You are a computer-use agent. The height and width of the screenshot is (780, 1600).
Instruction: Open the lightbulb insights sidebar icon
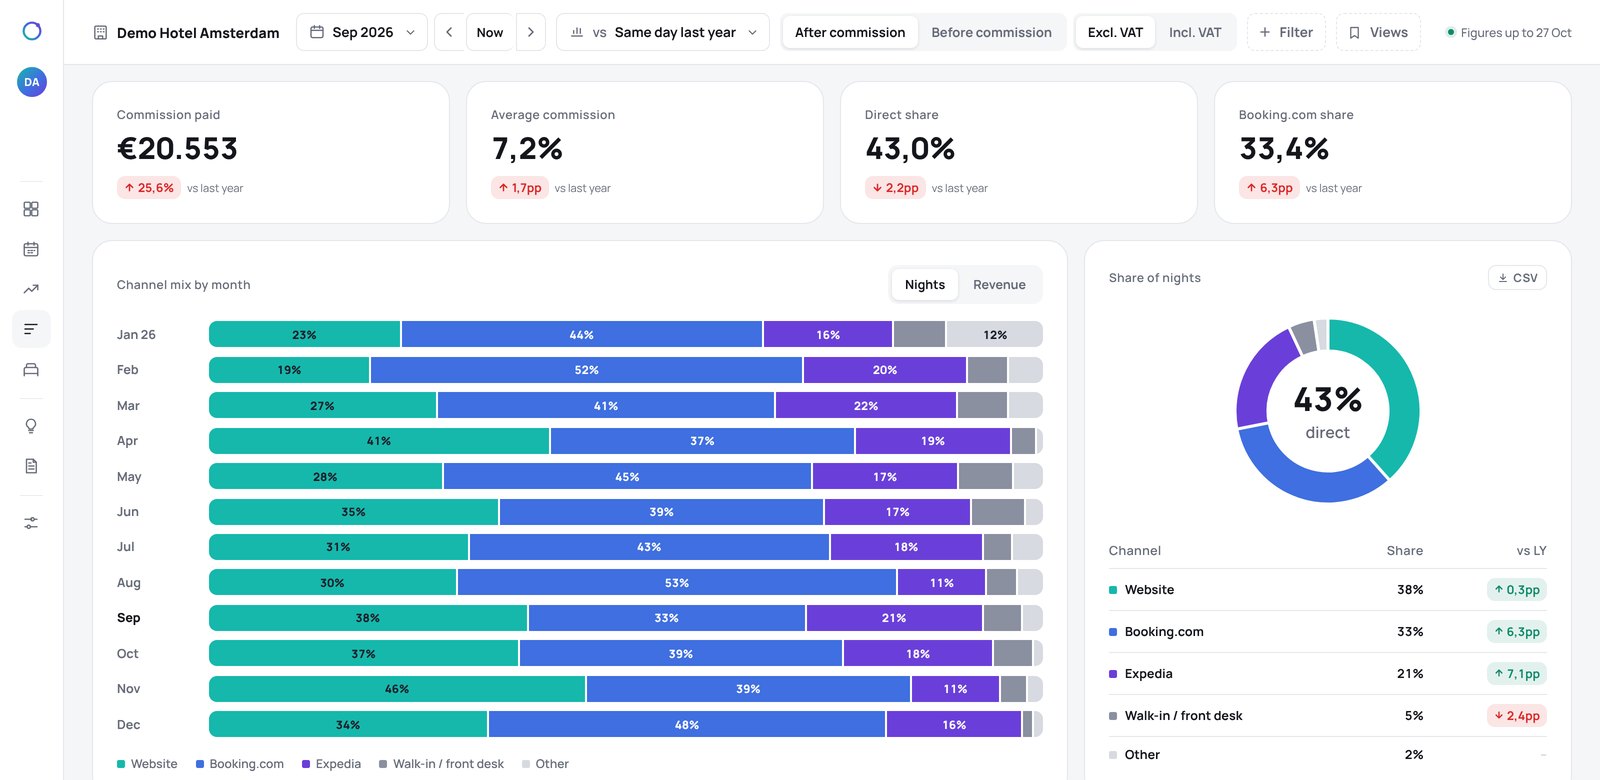(x=31, y=426)
